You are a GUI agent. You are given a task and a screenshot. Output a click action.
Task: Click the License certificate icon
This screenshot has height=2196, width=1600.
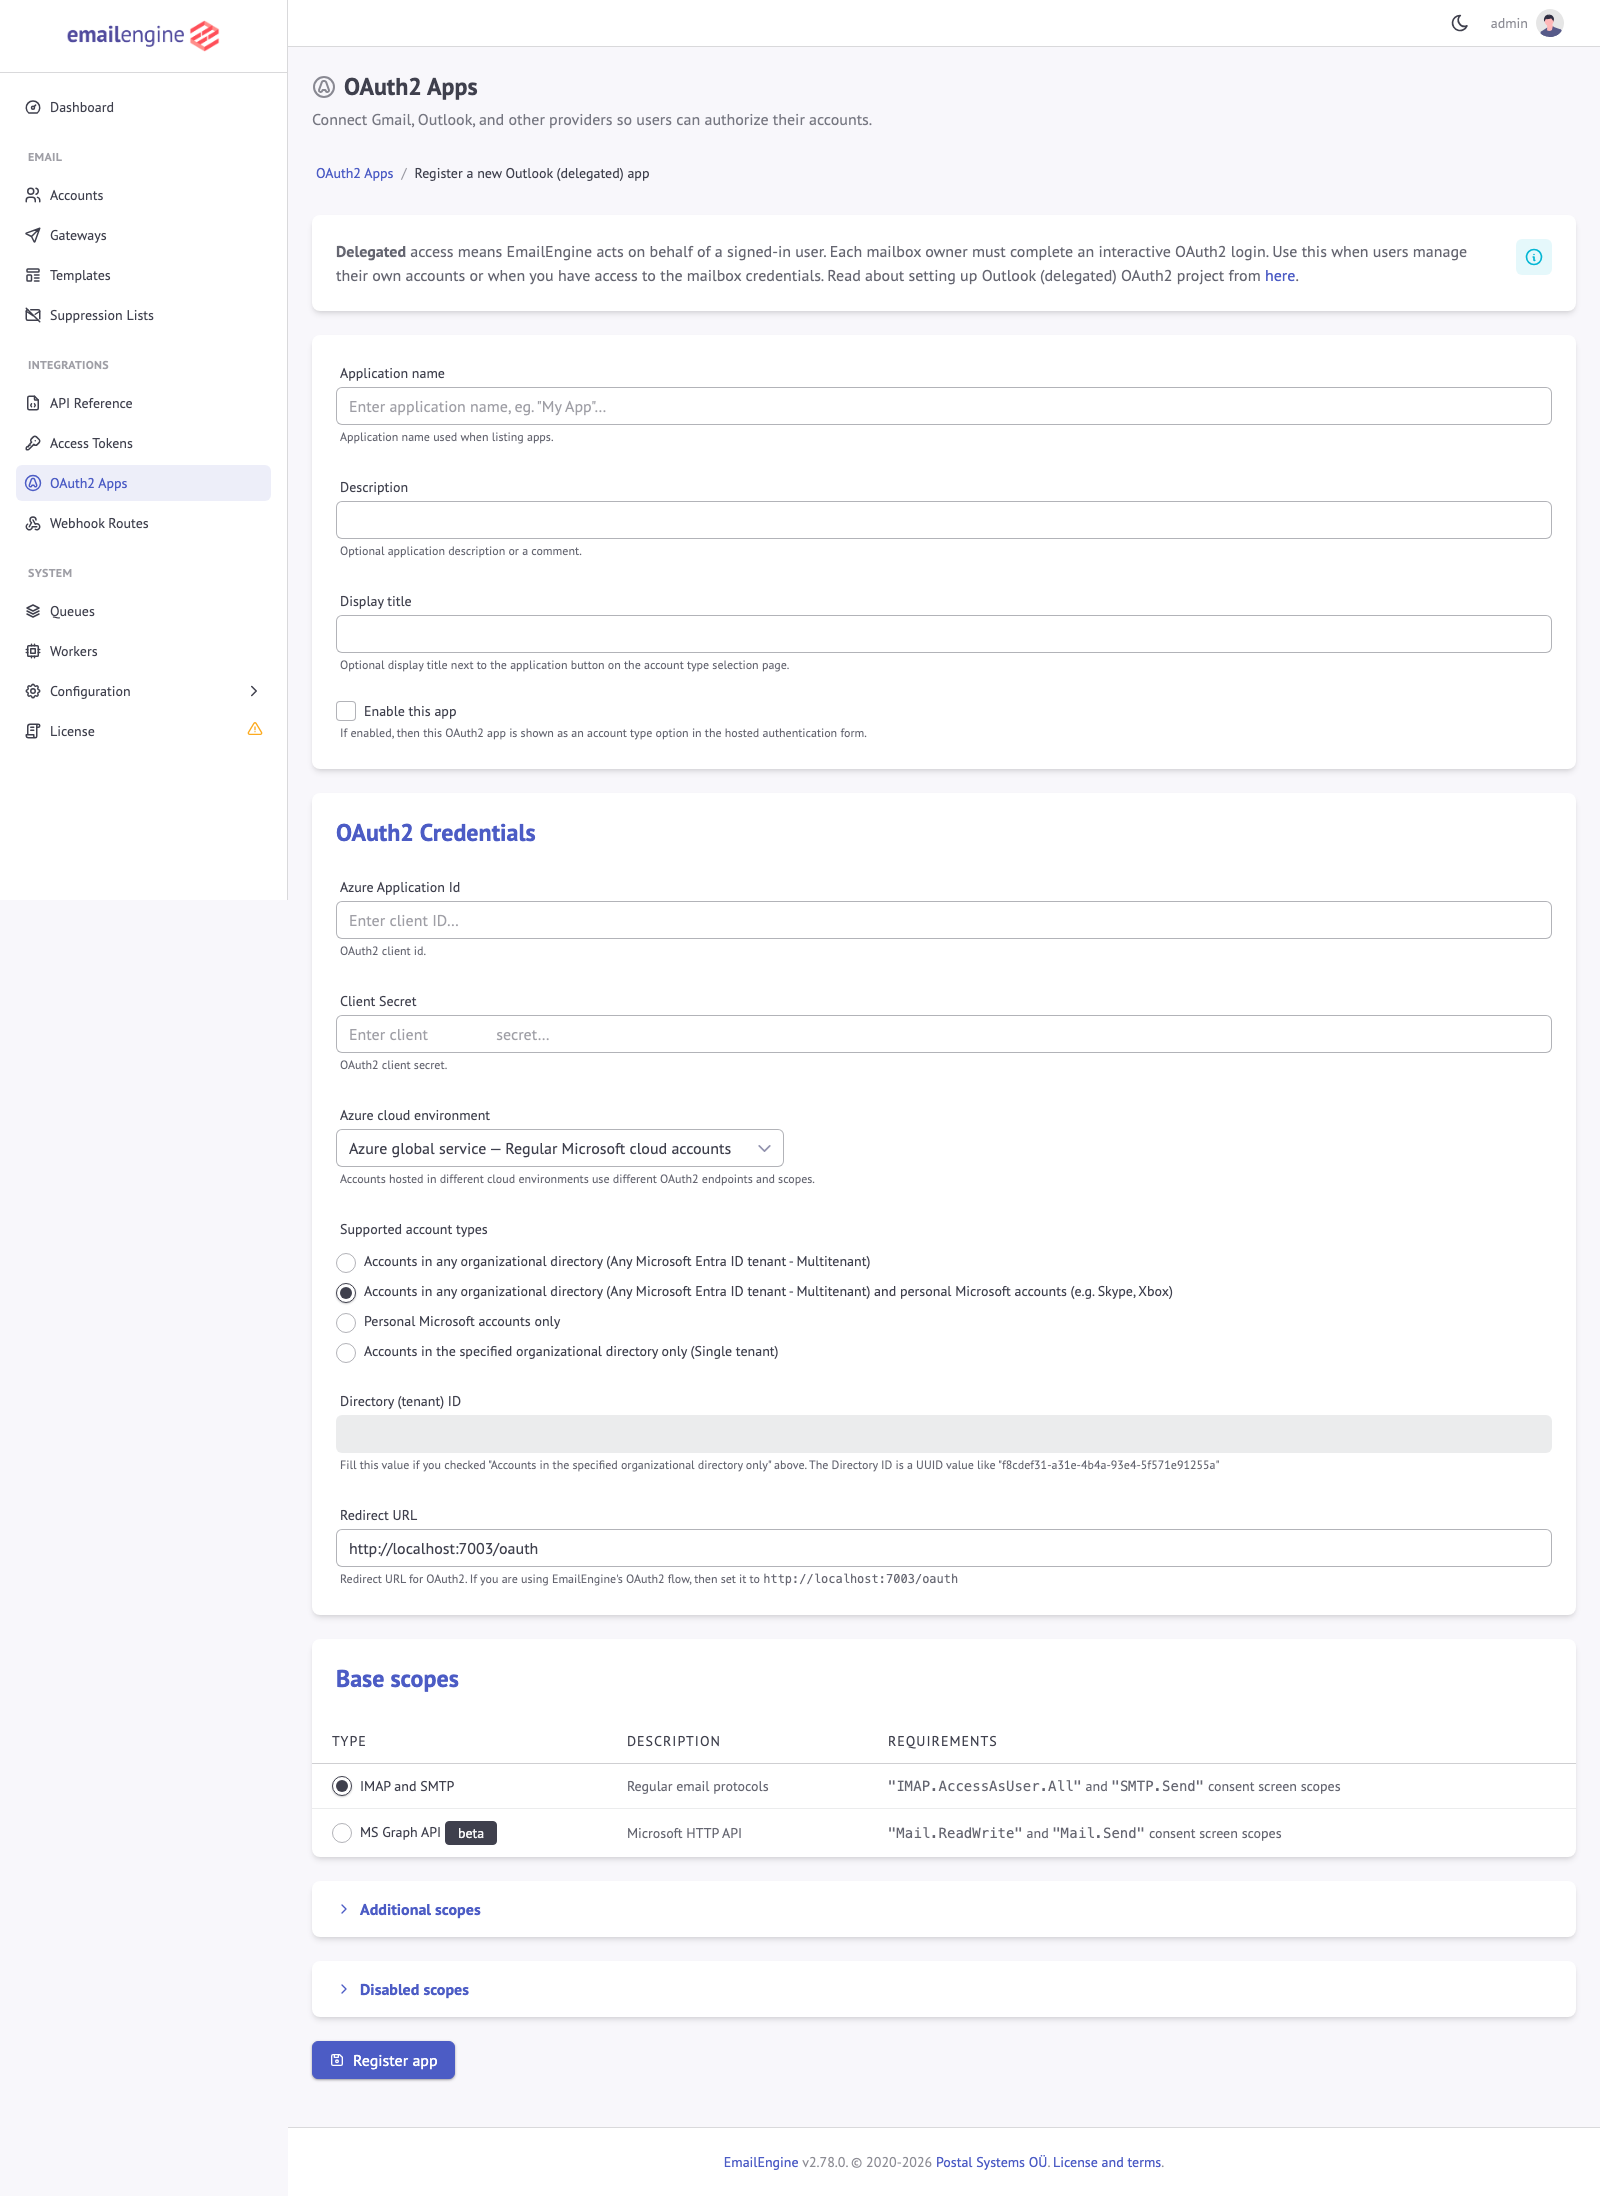(x=33, y=731)
